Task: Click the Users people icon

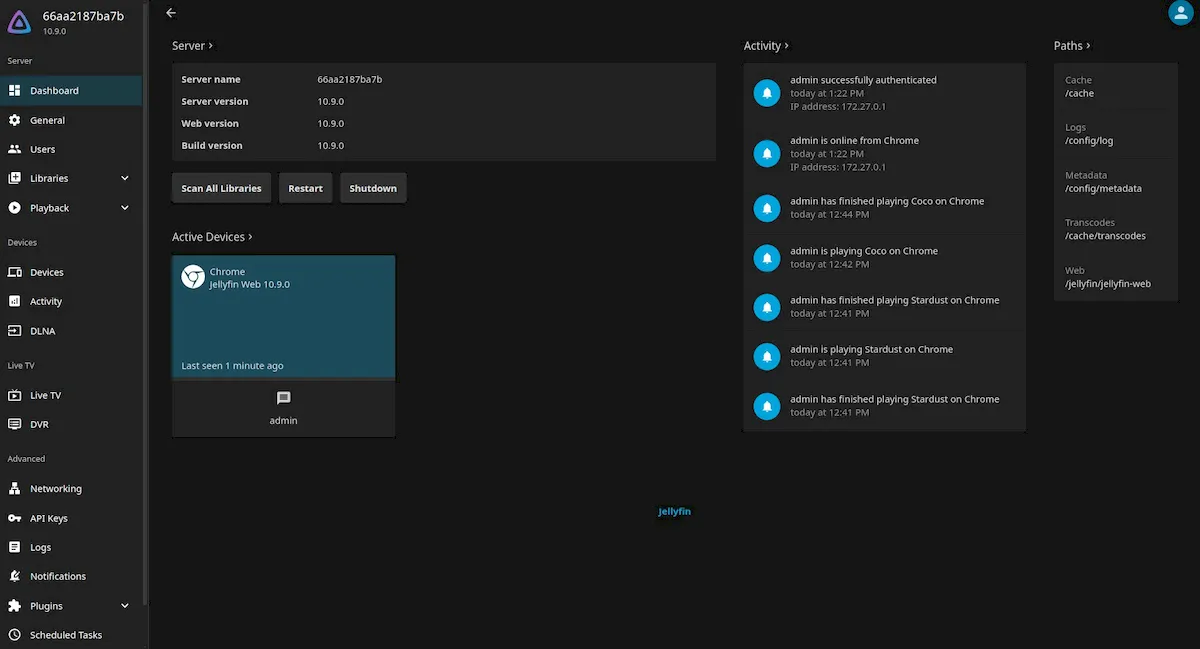Action: click(14, 149)
